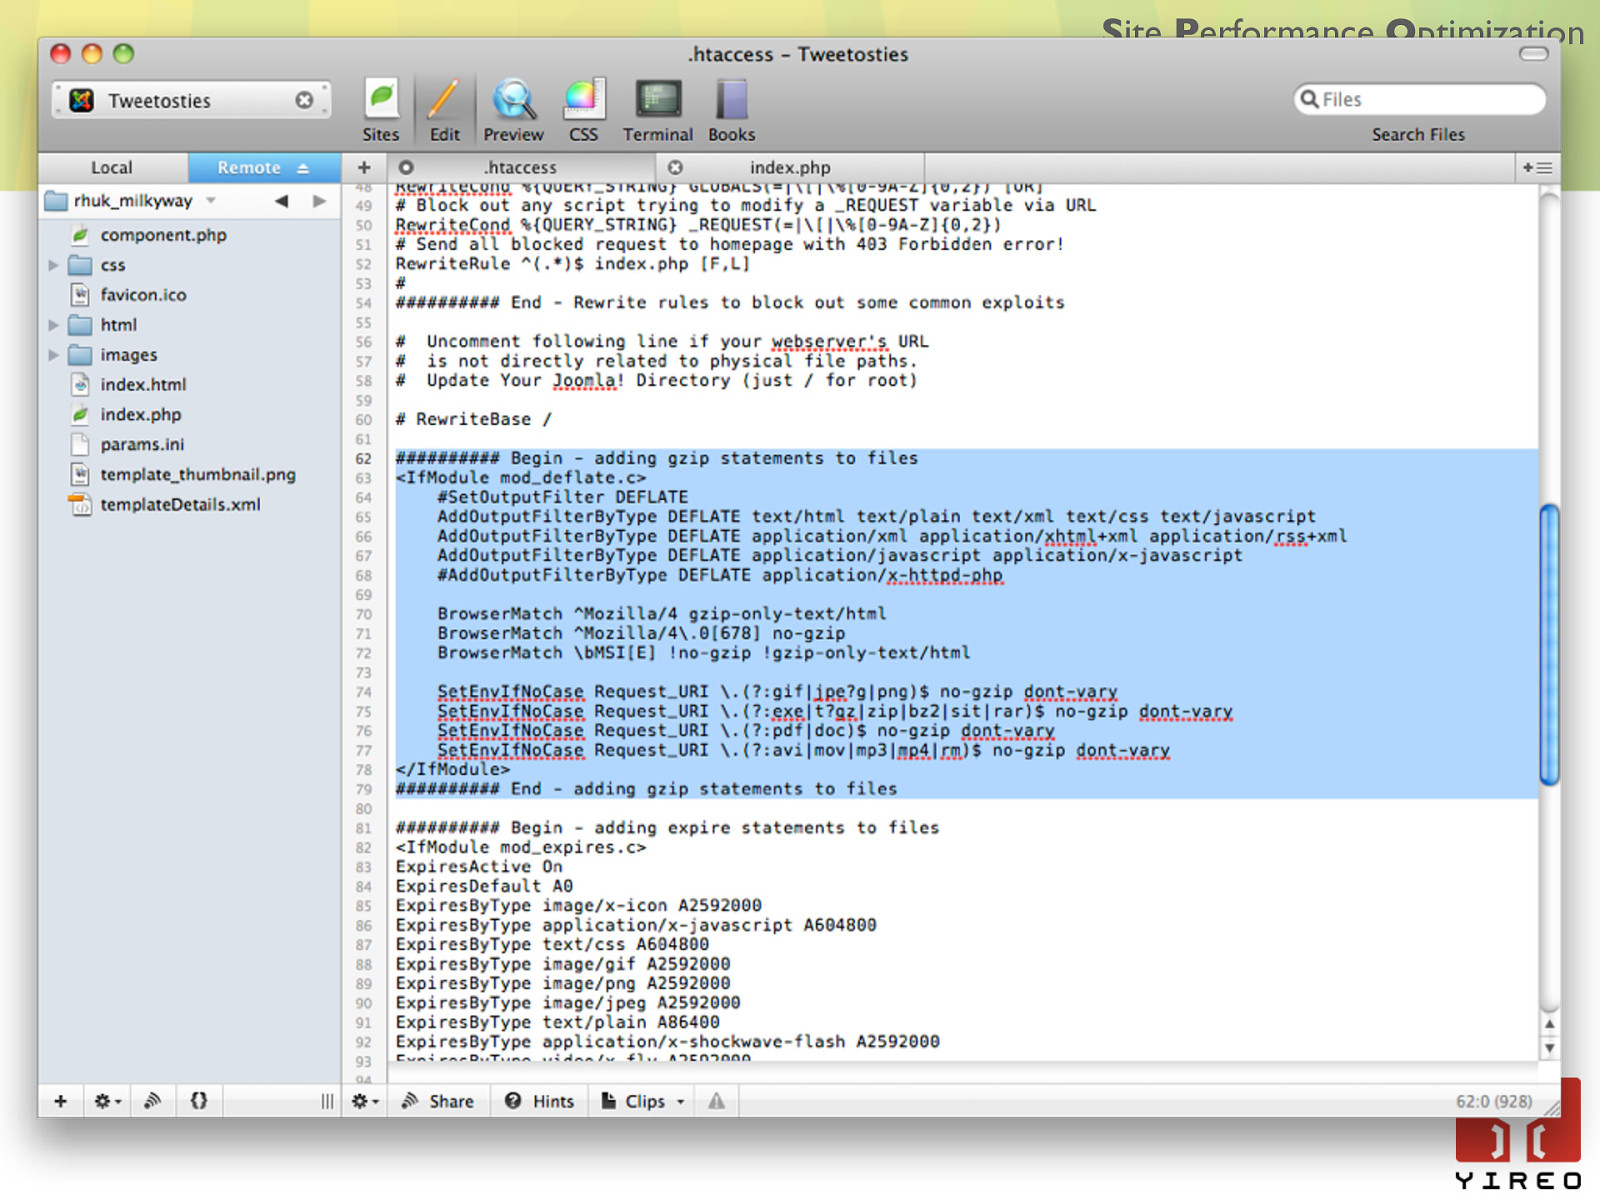Select favicon.ico in file list
This screenshot has height=1200, width=1600.
click(143, 295)
